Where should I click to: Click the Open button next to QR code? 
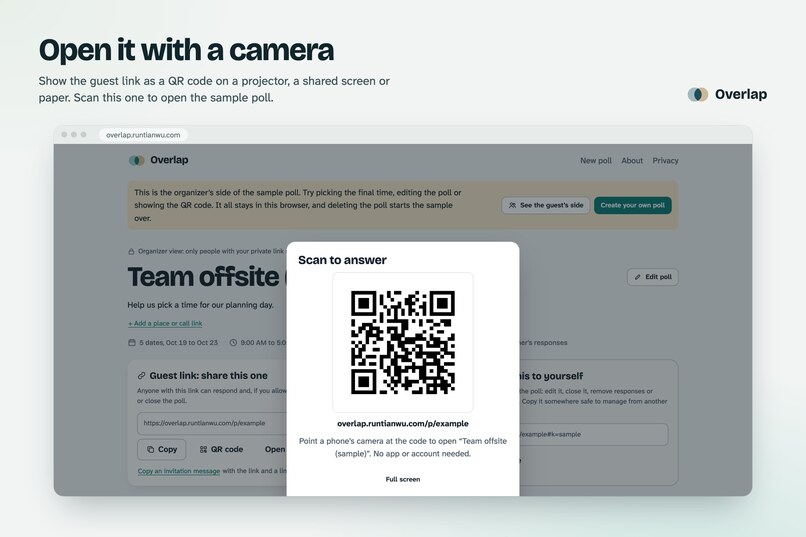coord(274,449)
